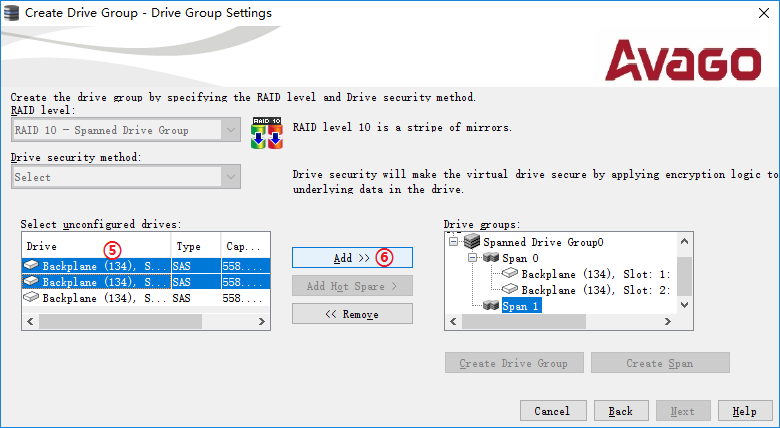Screen dimensions: 780x428
Task: Collapse the Span 0 tree node
Action: [x=473, y=257]
